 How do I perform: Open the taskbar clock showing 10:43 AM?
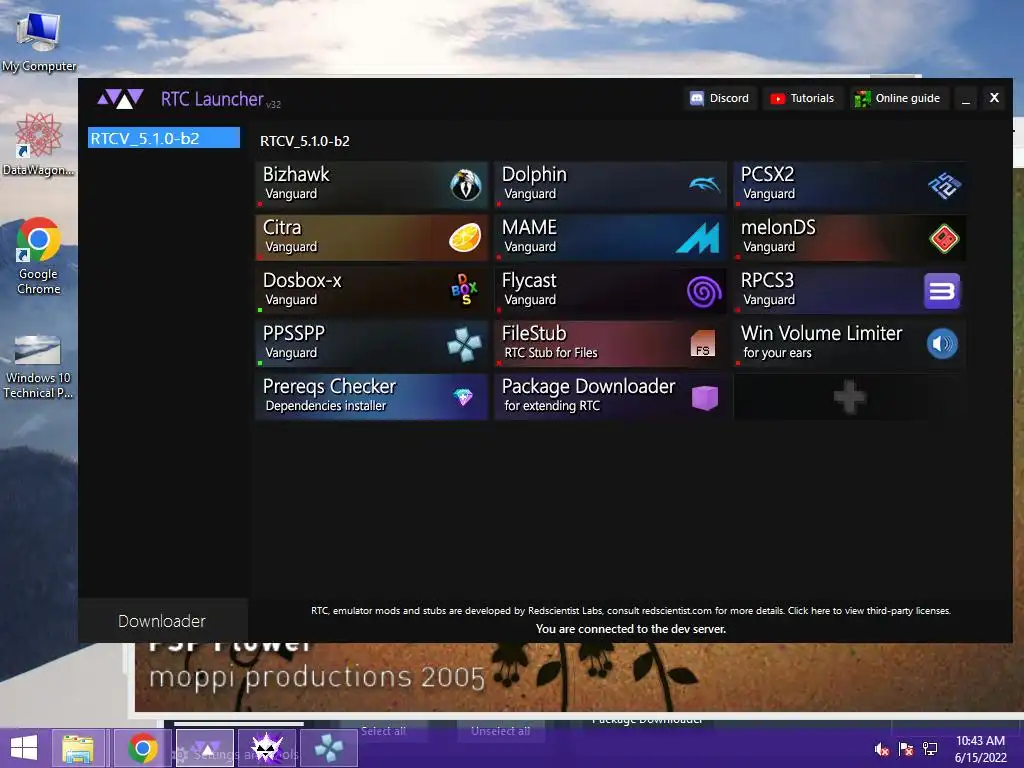pos(980,749)
